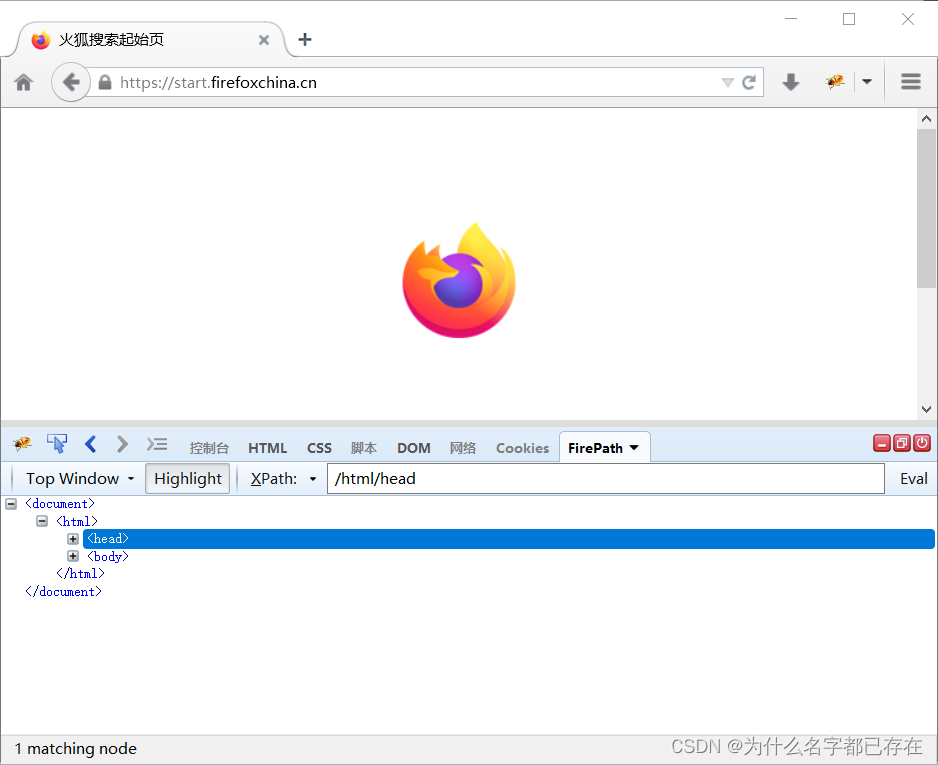Click the padlock site security icon
The width and height of the screenshot is (938, 765).
pos(105,82)
